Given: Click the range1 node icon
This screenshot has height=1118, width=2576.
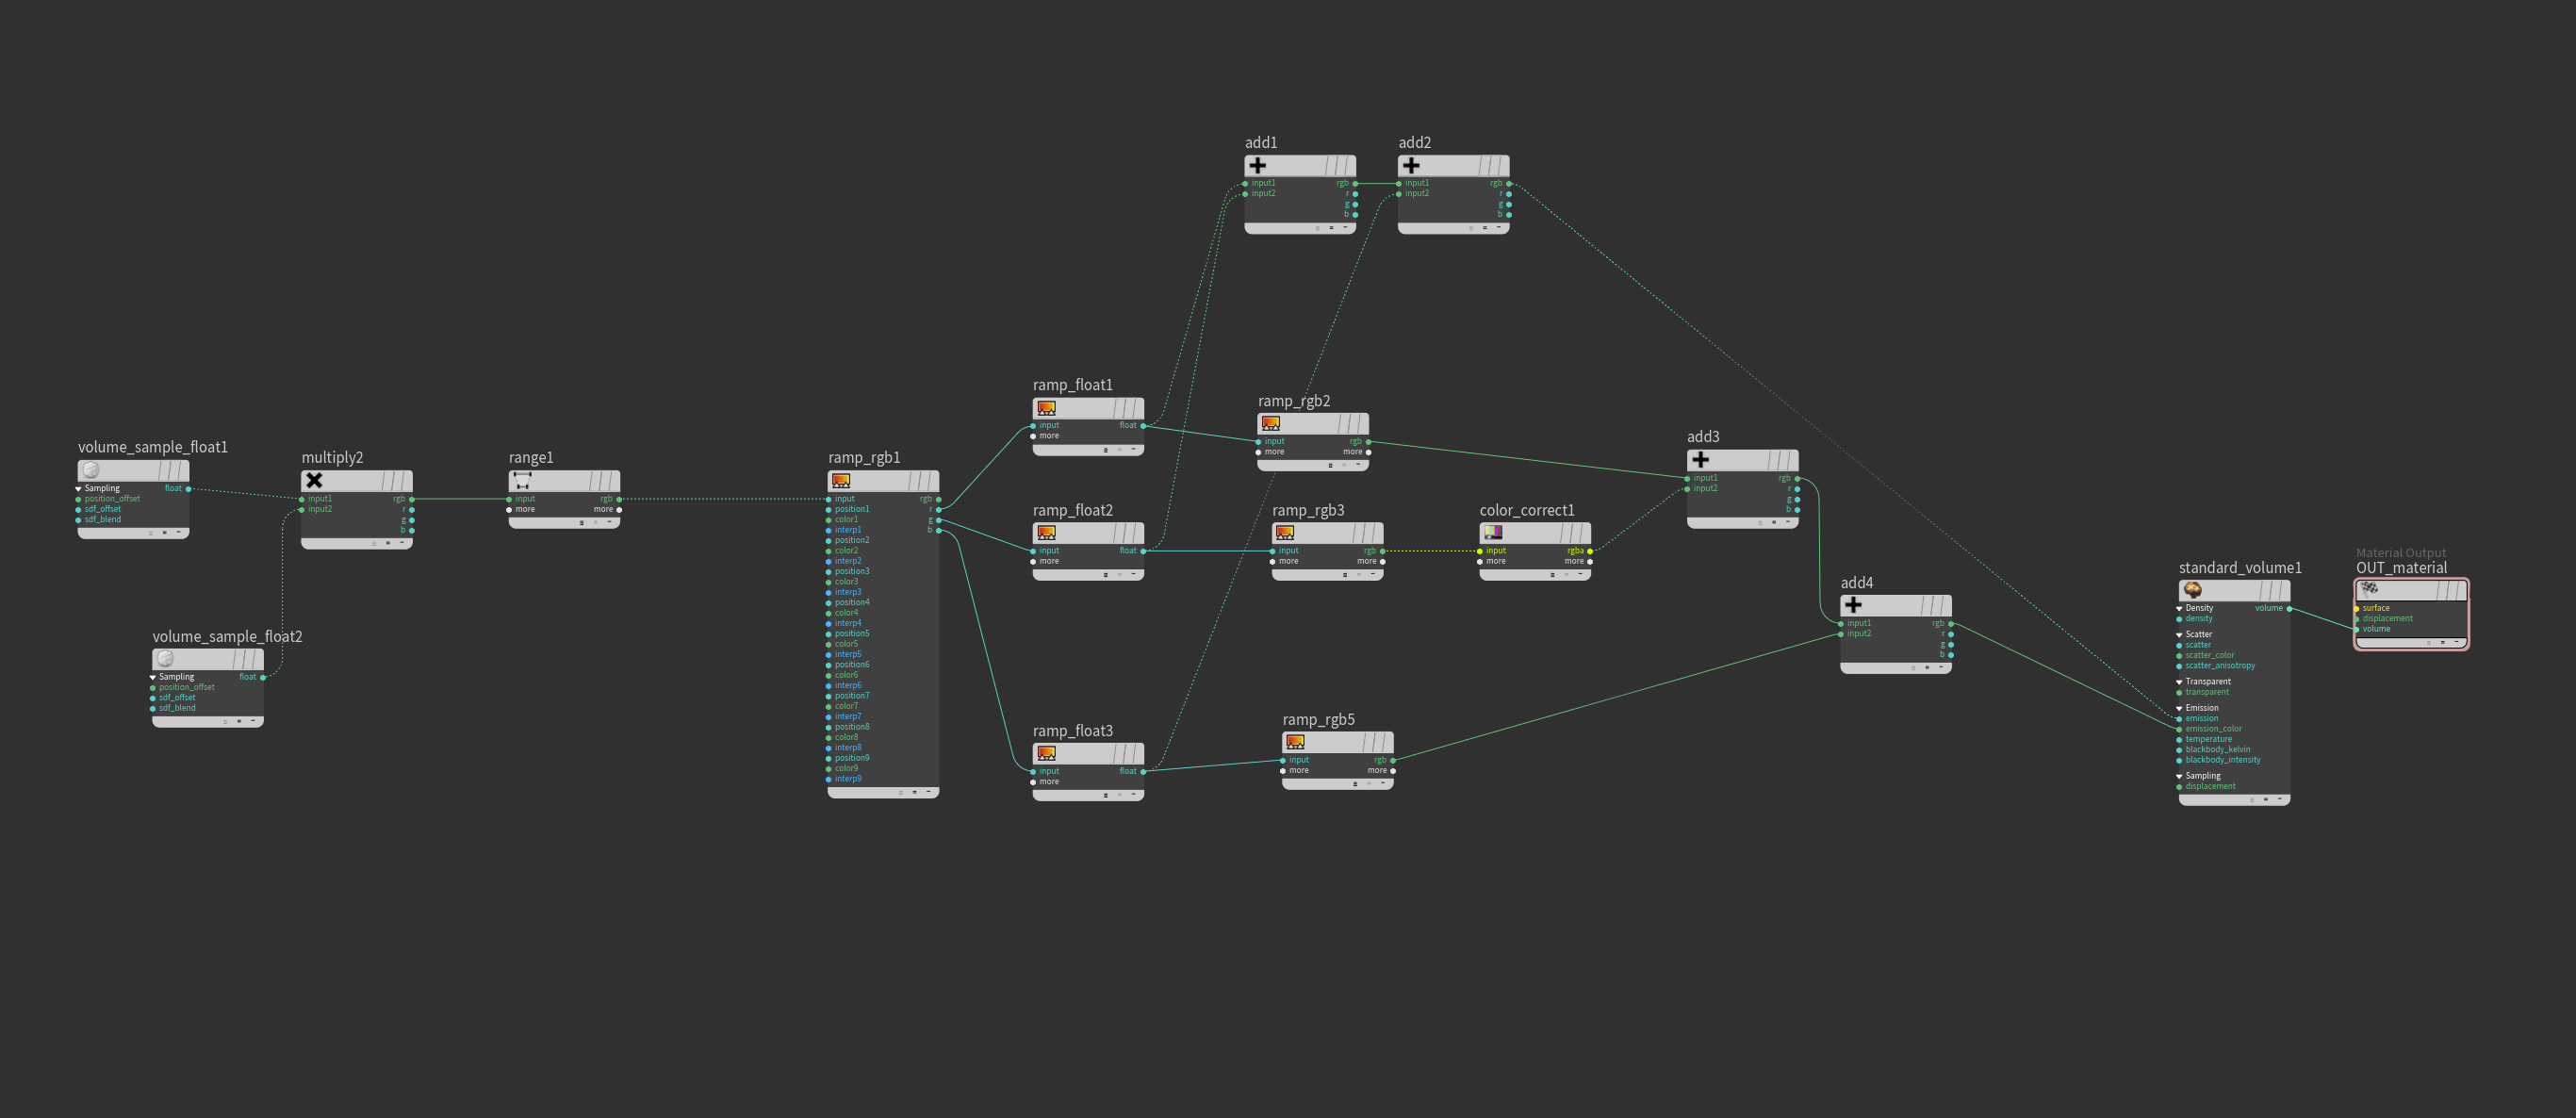Looking at the screenshot, I should (x=522, y=481).
